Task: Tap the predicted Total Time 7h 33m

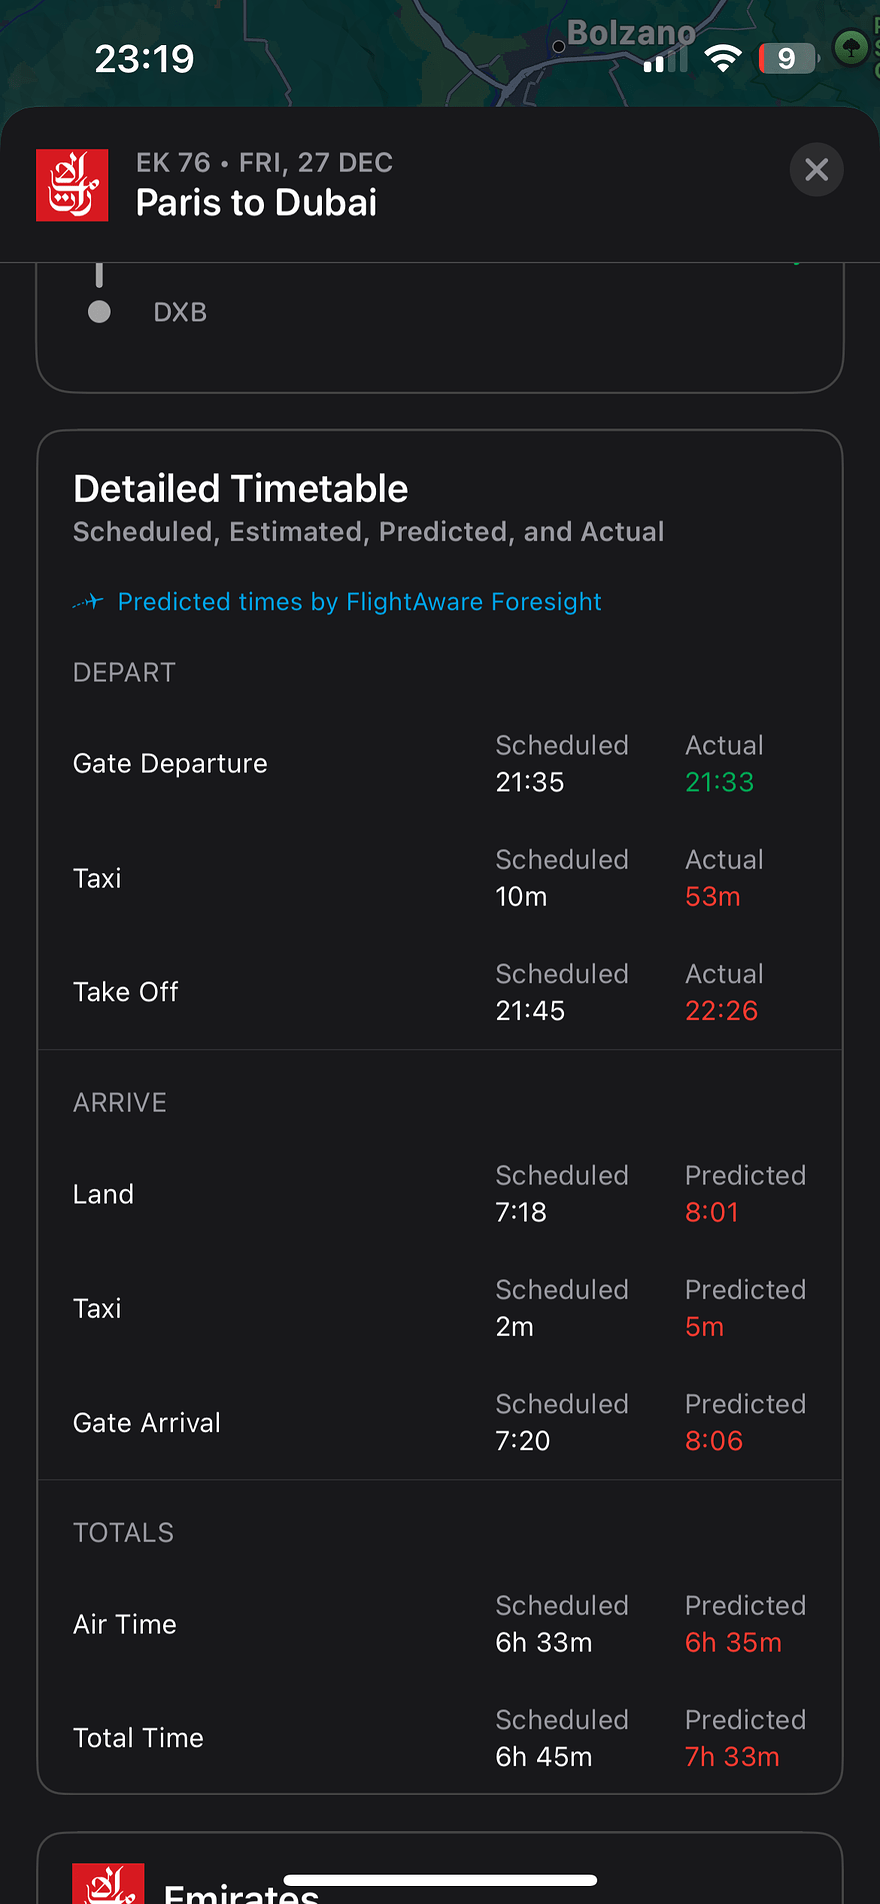Action: pyautogui.click(x=732, y=1757)
